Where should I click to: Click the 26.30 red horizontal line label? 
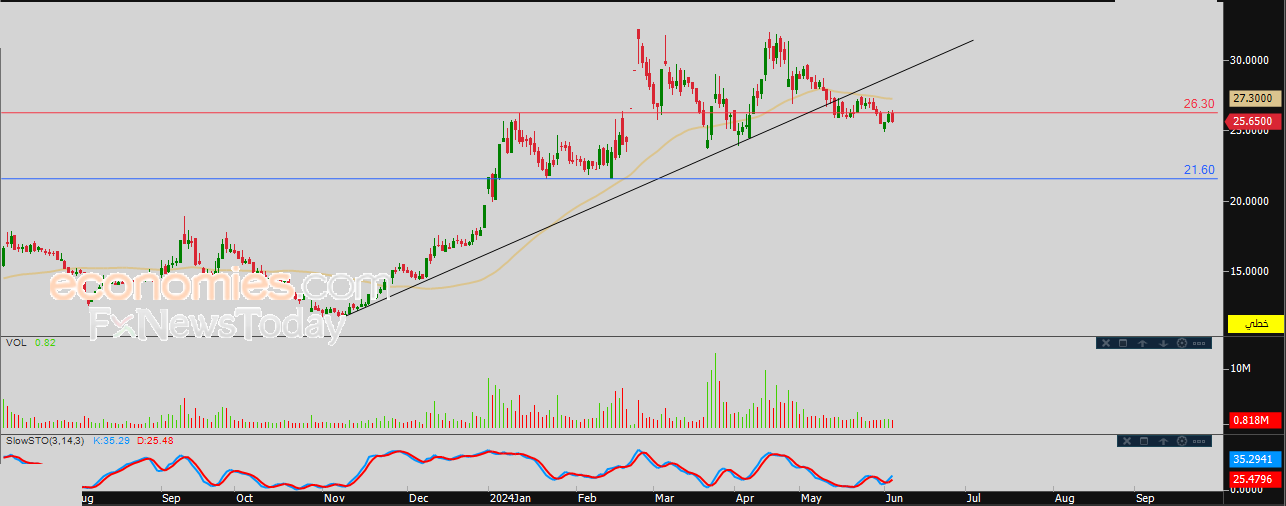pos(1199,104)
